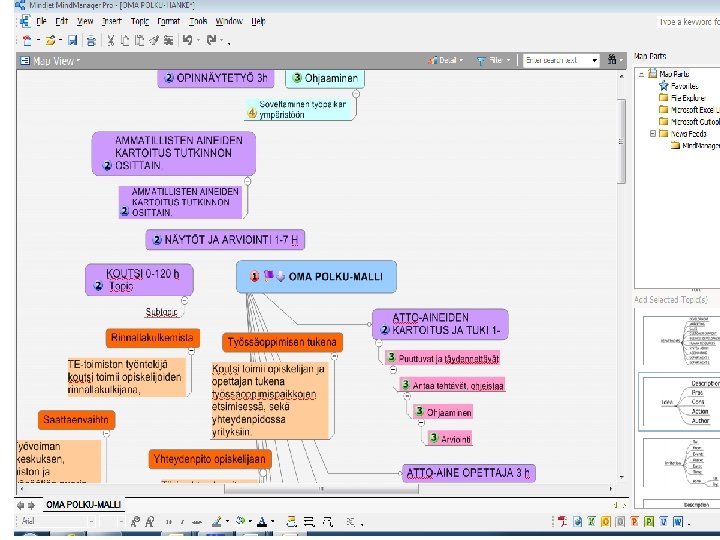Select the OMA POLKU-MALLI central topic
The image size is (720, 540).
click(x=316, y=276)
